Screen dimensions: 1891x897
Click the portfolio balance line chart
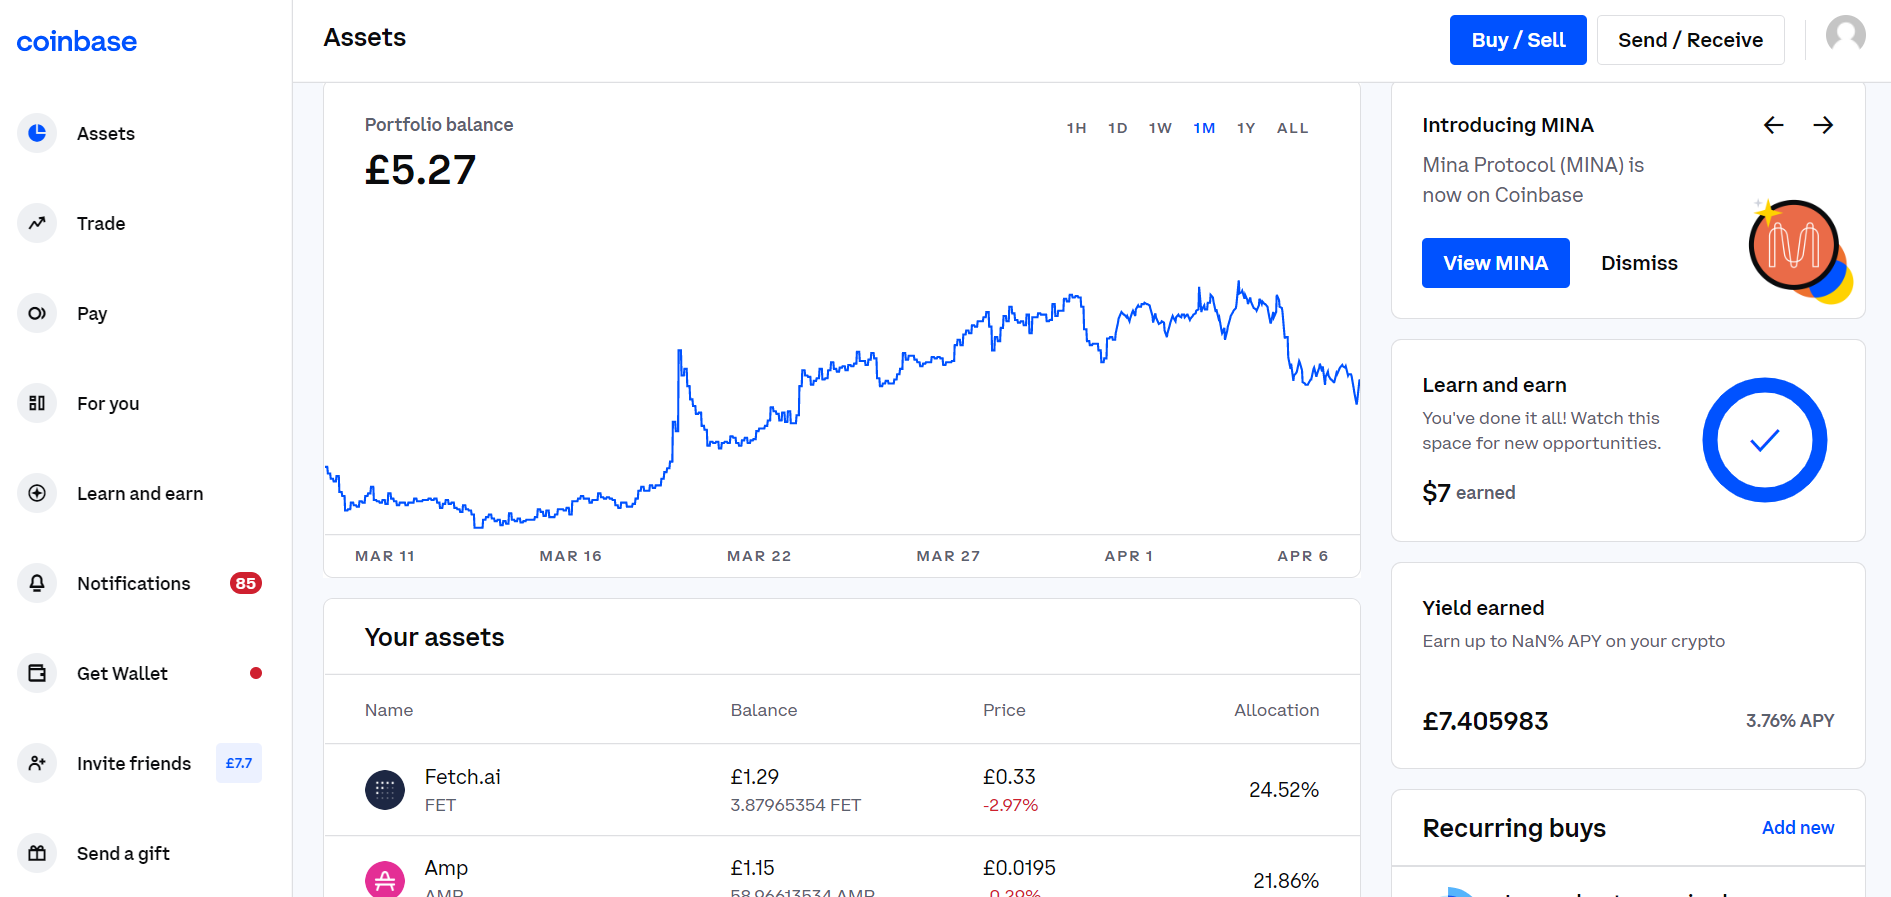click(x=842, y=405)
